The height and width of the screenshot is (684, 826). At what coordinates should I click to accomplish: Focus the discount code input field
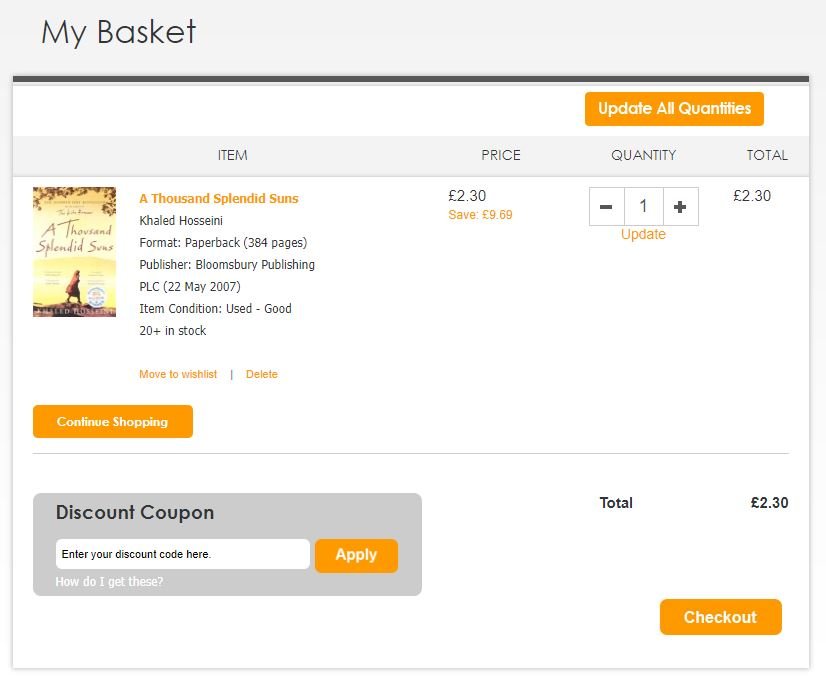point(182,554)
